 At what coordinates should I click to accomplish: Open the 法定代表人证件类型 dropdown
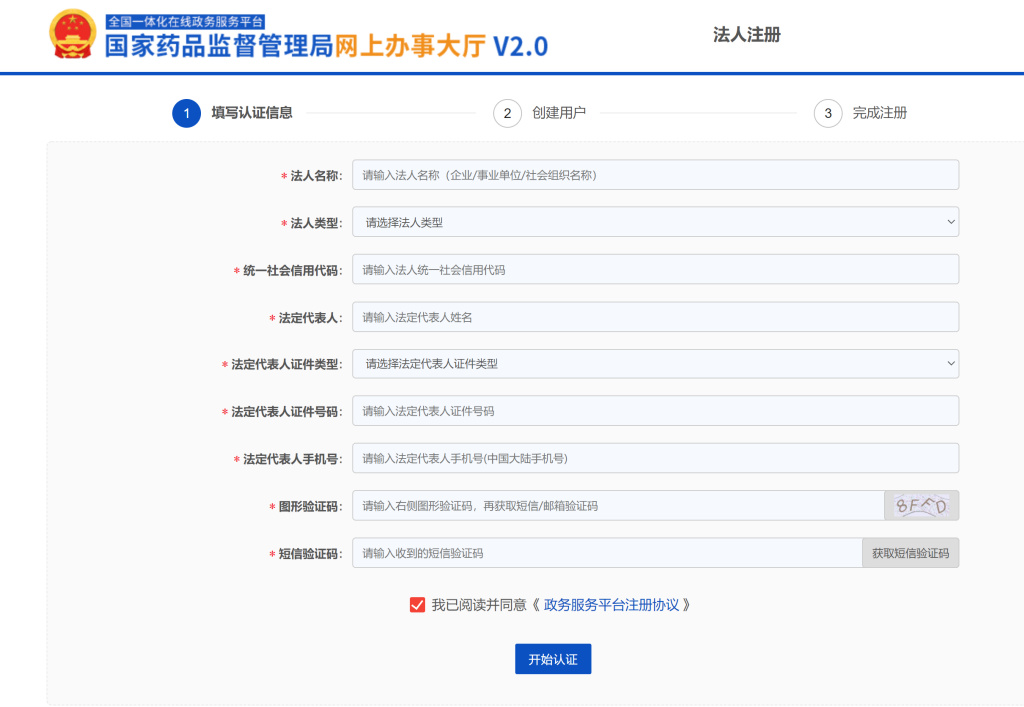[655, 363]
